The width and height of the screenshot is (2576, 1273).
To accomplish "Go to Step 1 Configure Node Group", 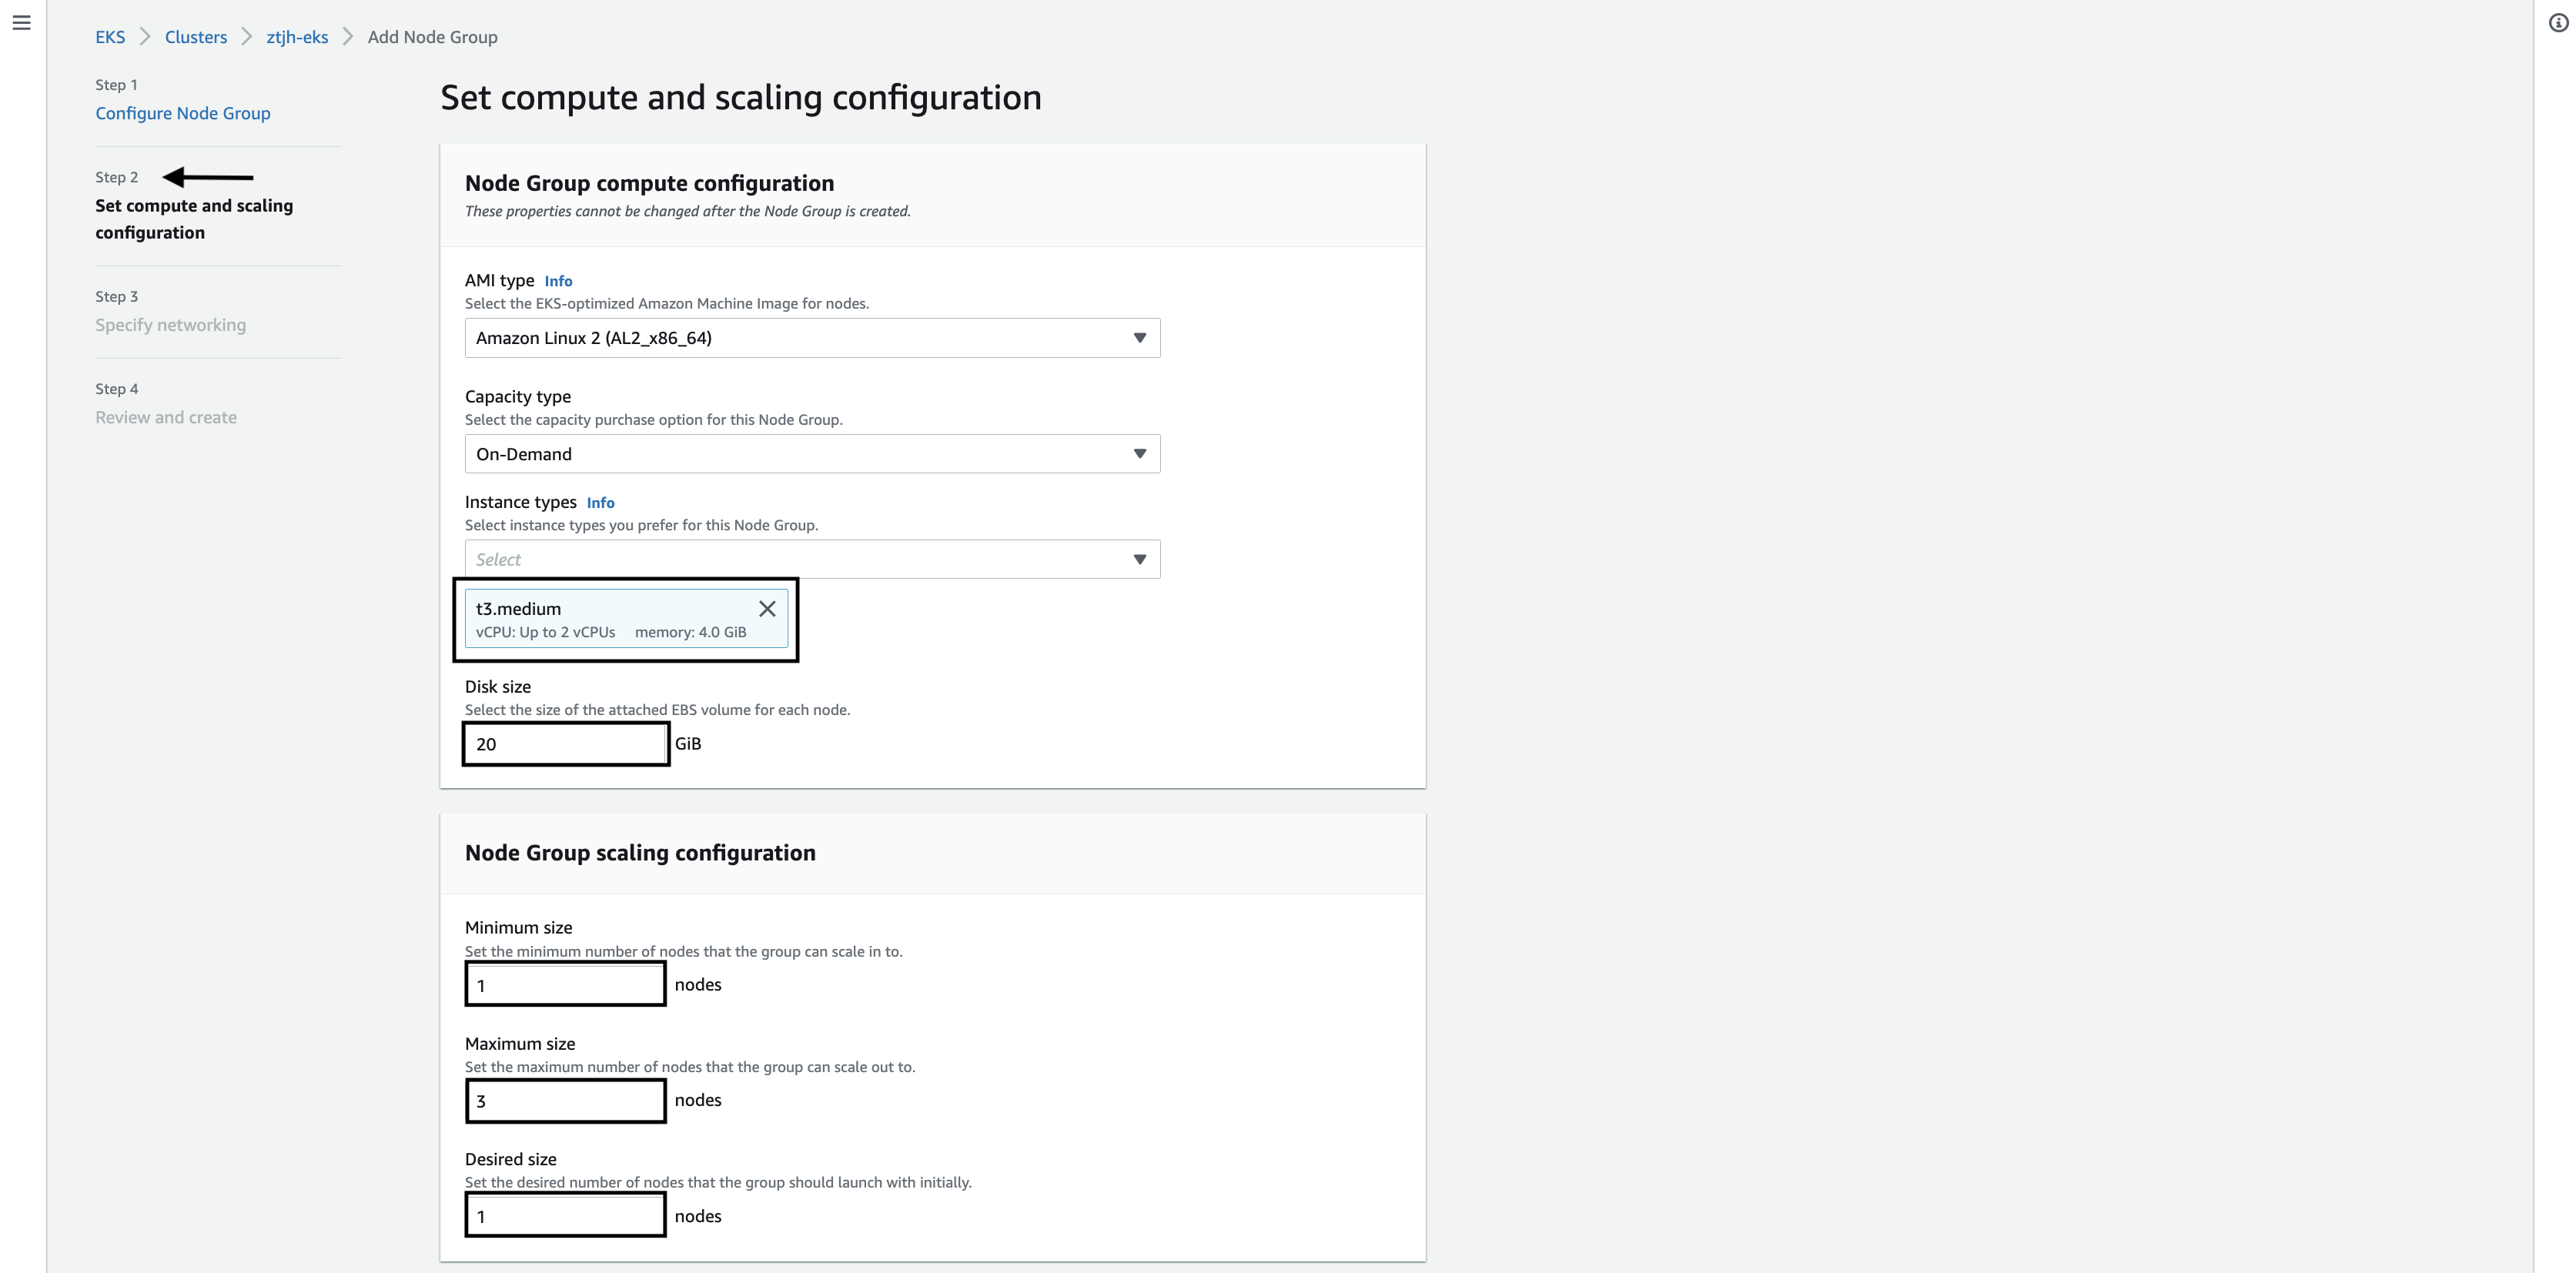I will (x=183, y=113).
